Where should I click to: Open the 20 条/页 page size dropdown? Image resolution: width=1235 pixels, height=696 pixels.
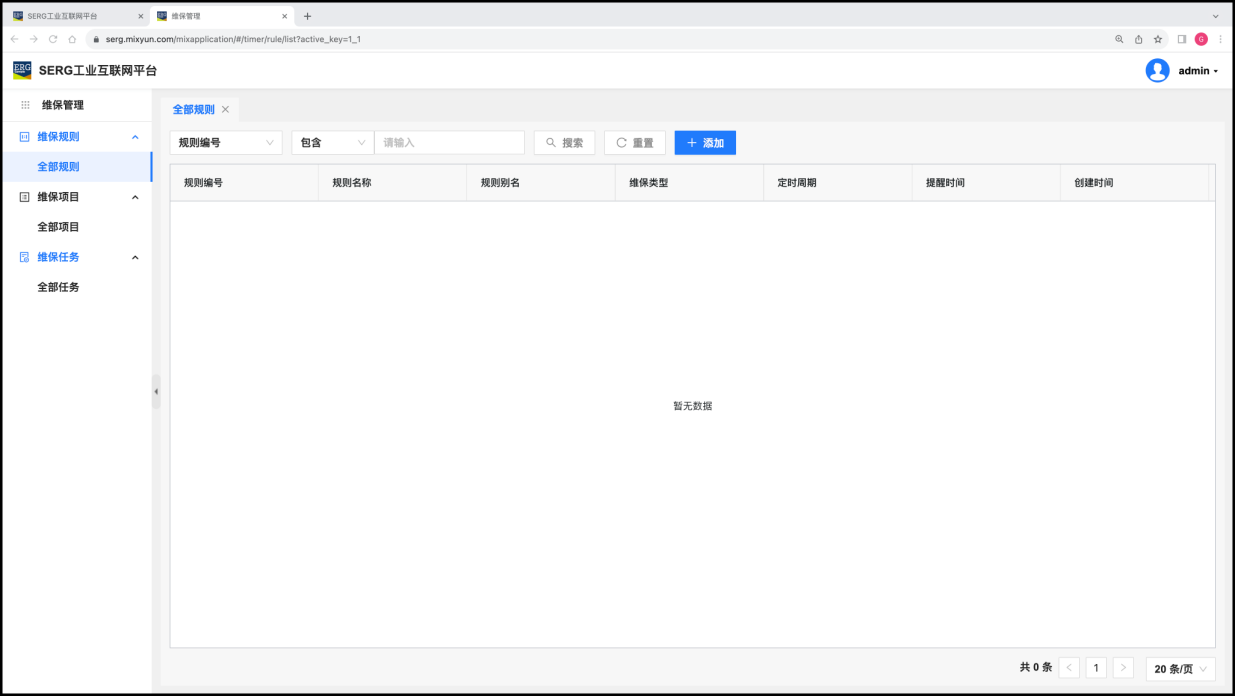point(1180,669)
